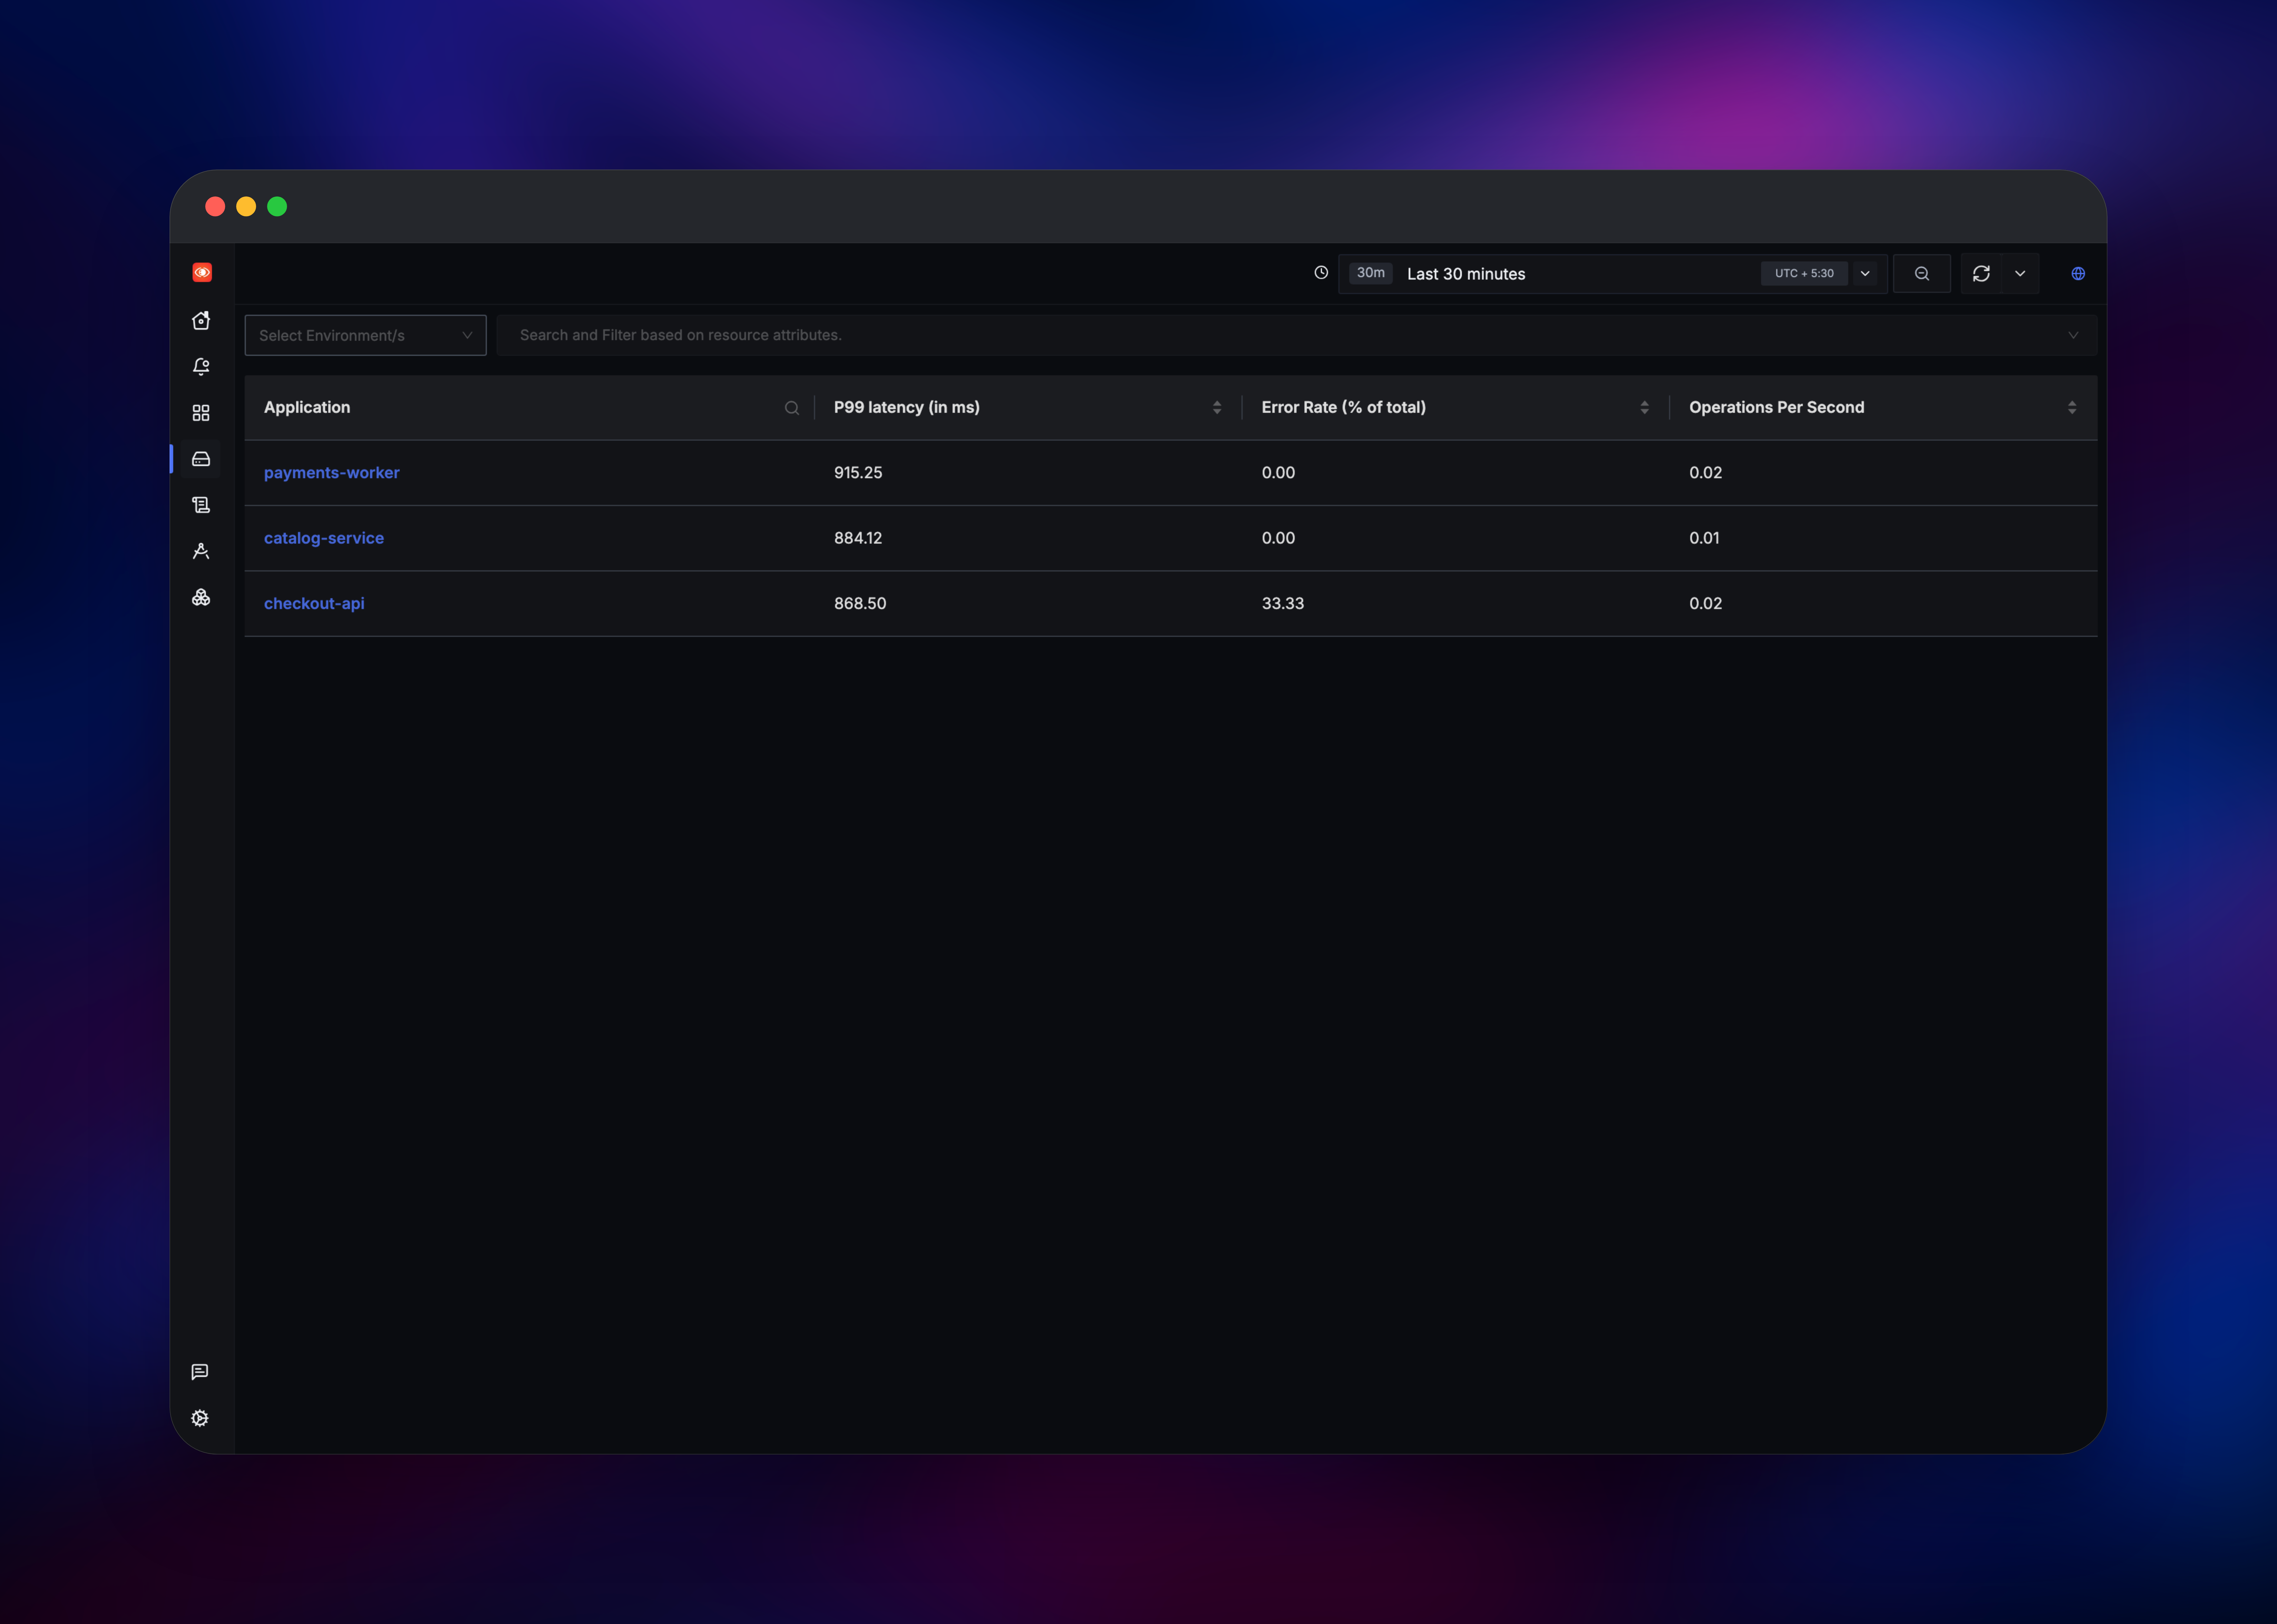Open Logs via the scroll icon
The height and width of the screenshot is (1624, 2277).
coord(201,505)
